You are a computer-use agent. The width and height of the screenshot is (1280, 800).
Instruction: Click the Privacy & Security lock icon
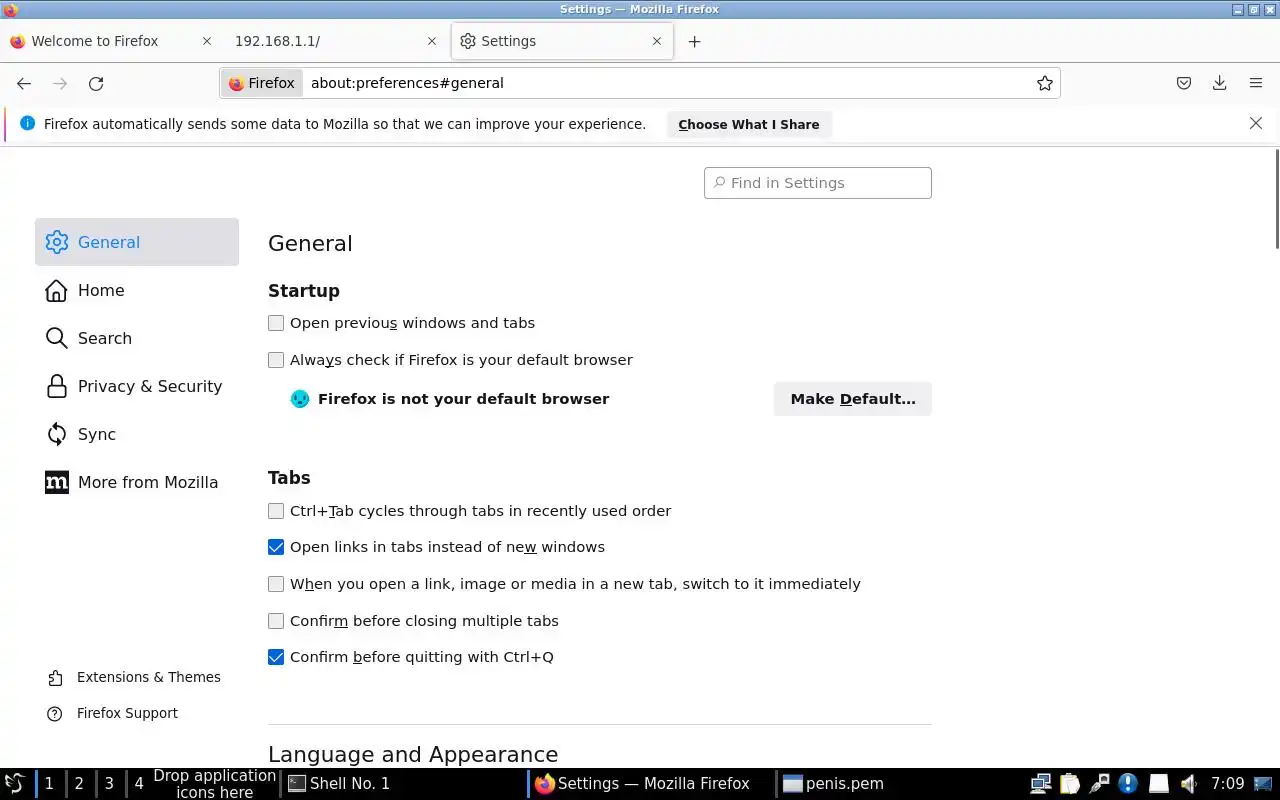pyautogui.click(x=57, y=386)
